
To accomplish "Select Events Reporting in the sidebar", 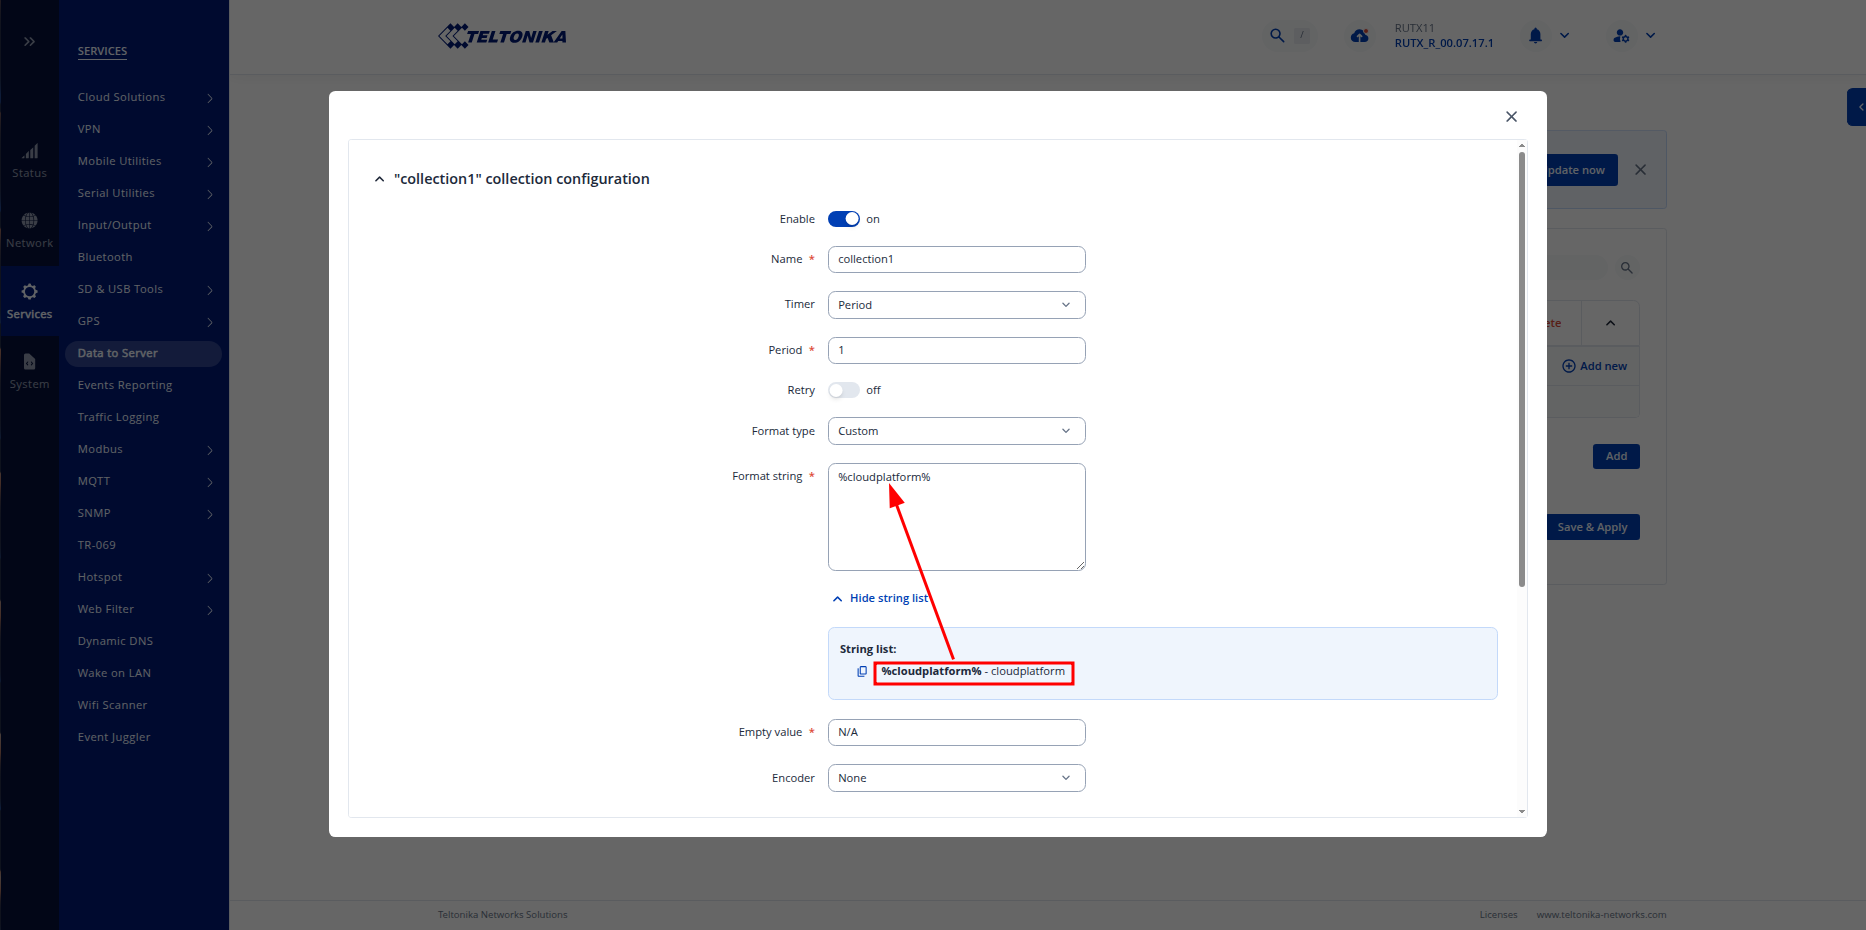I will coord(125,385).
